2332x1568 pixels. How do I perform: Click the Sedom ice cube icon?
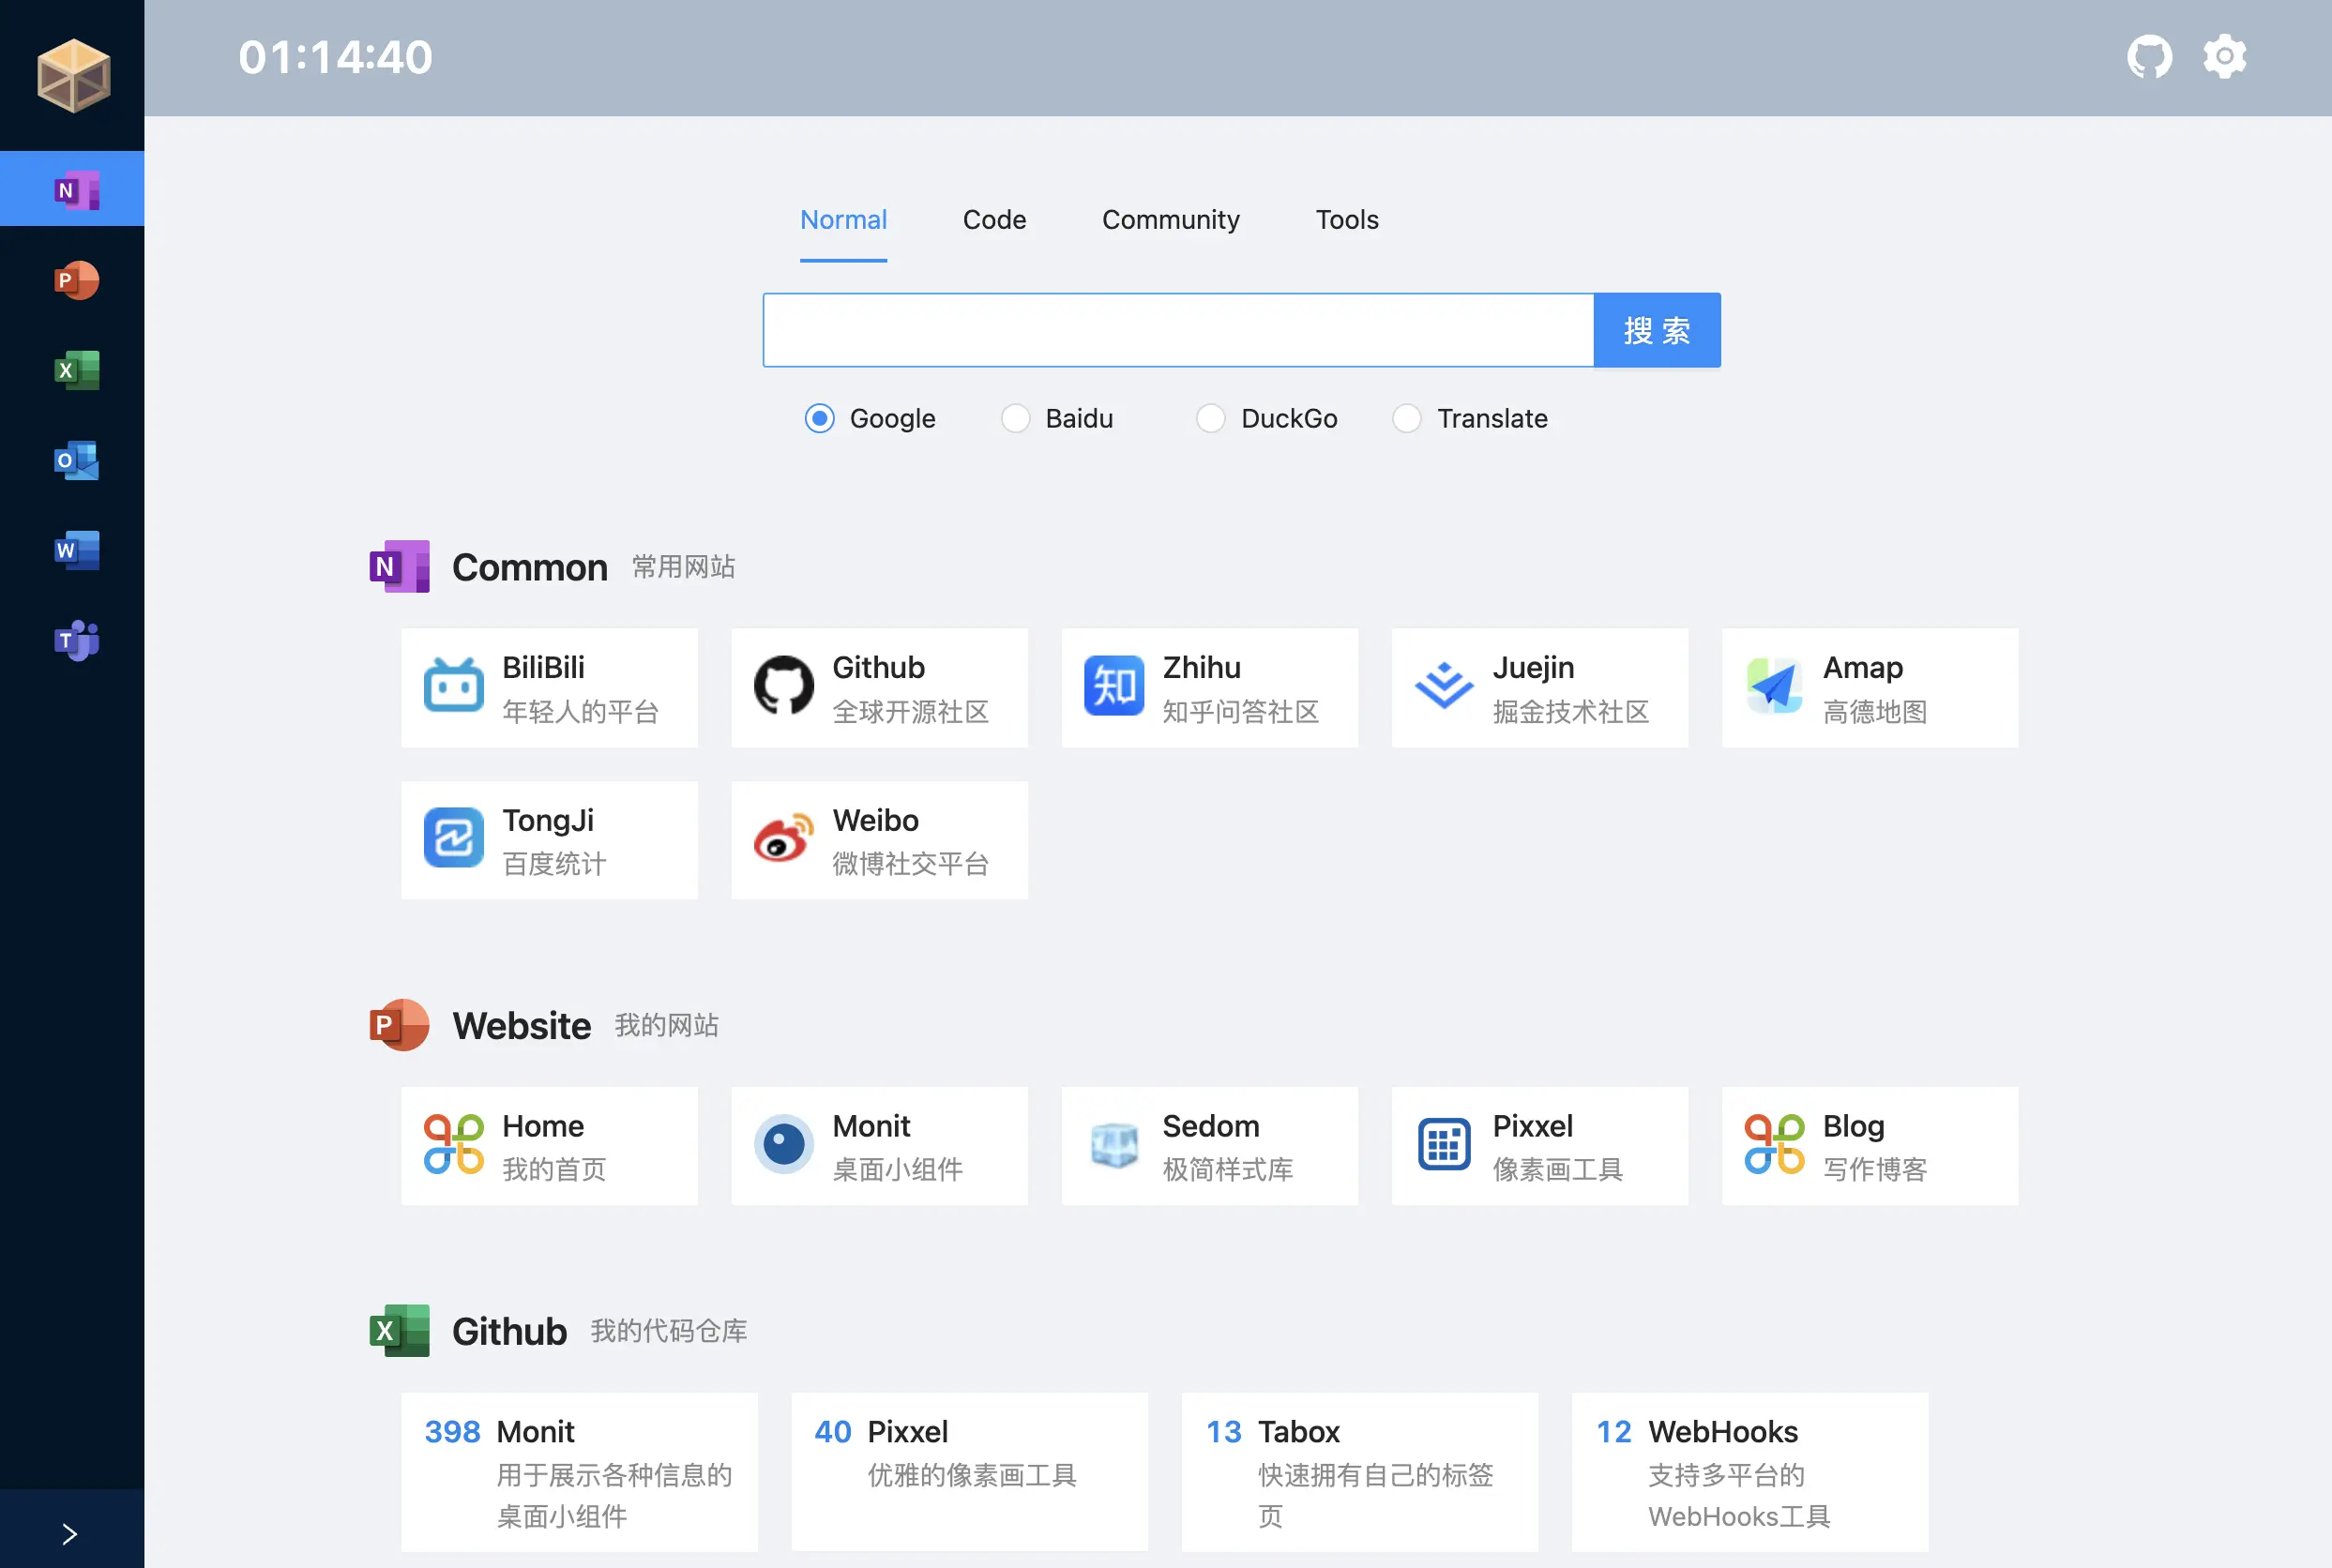click(1113, 1144)
